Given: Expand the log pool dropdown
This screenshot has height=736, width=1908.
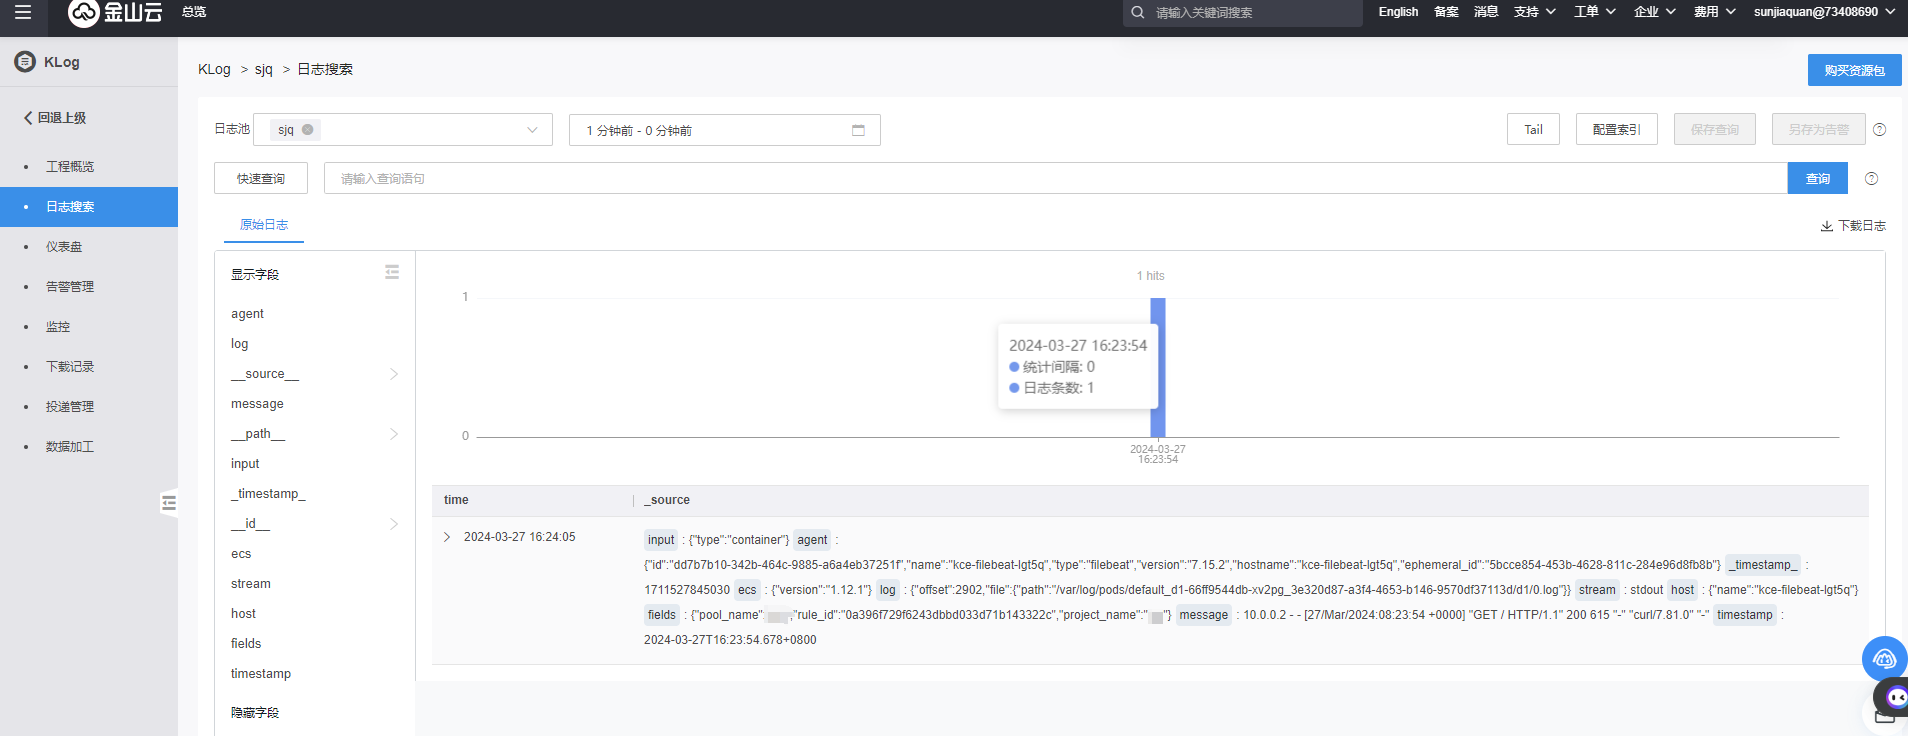Looking at the screenshot, I should coord(532,130).
